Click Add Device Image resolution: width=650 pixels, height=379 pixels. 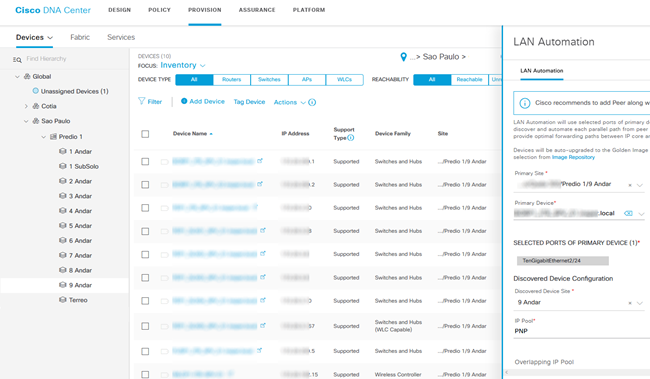pos(203,102)
